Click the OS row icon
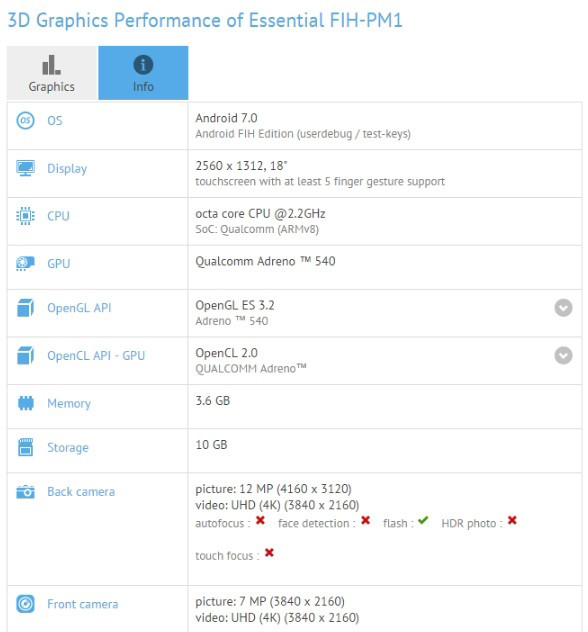The width and height of the screenshot is (588, 632). pos(25,121)
